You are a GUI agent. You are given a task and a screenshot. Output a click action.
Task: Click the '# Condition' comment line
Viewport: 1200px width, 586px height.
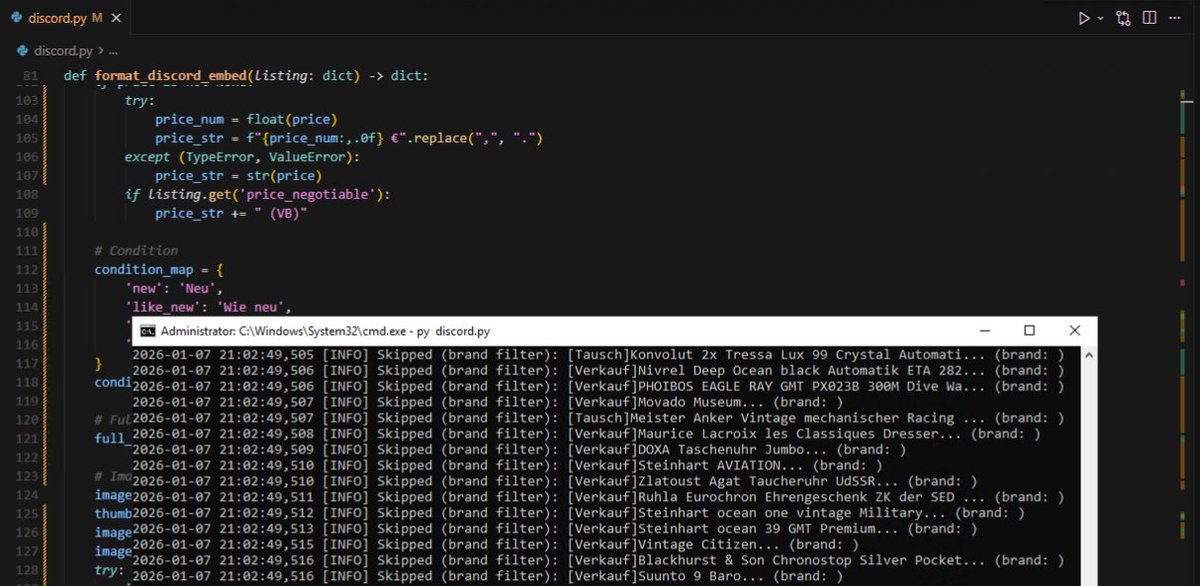(x=136, y=250)
